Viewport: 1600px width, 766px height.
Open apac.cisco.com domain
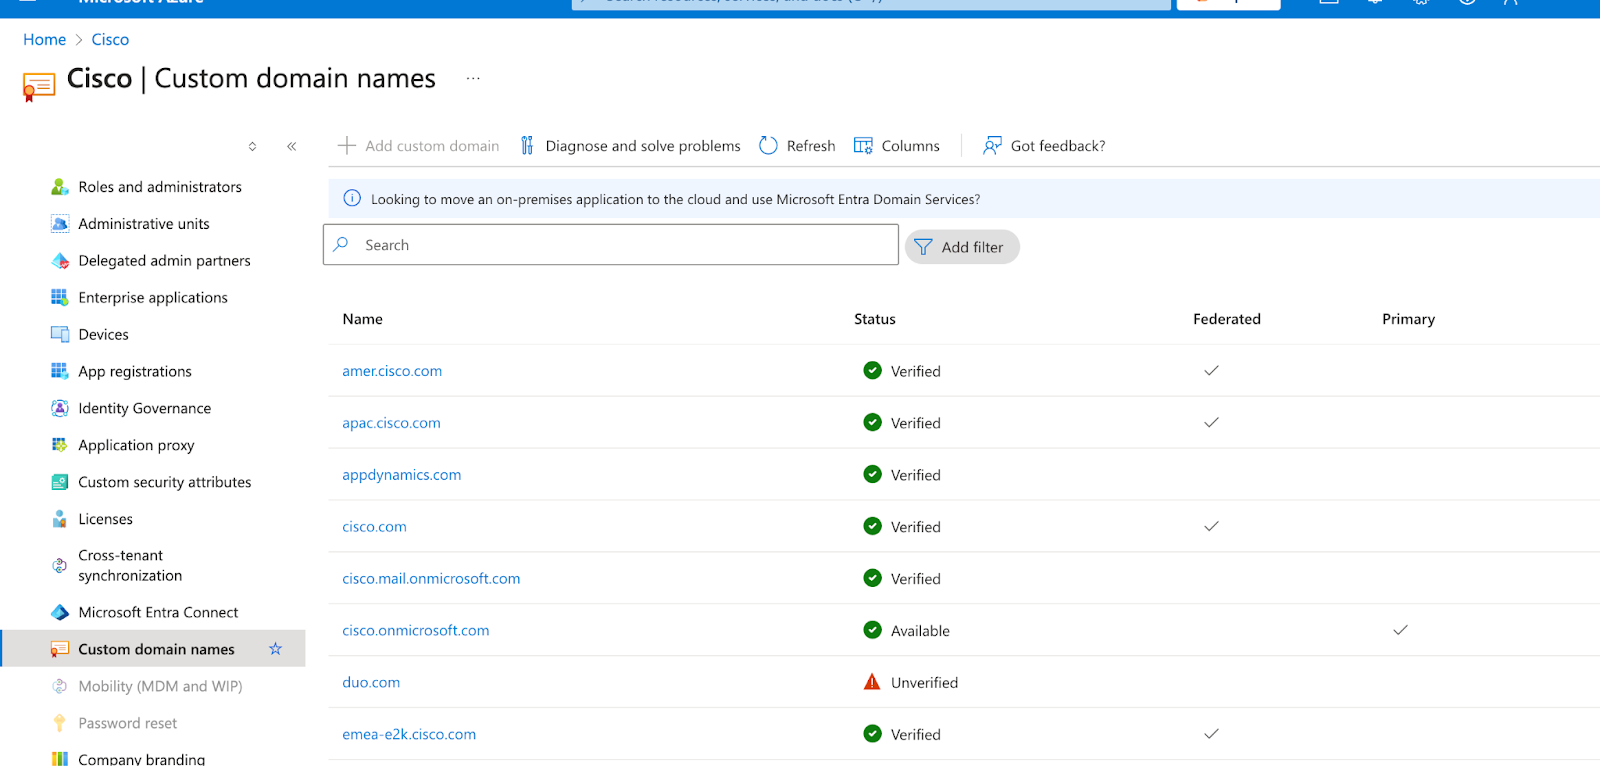(x=391, y=423)
